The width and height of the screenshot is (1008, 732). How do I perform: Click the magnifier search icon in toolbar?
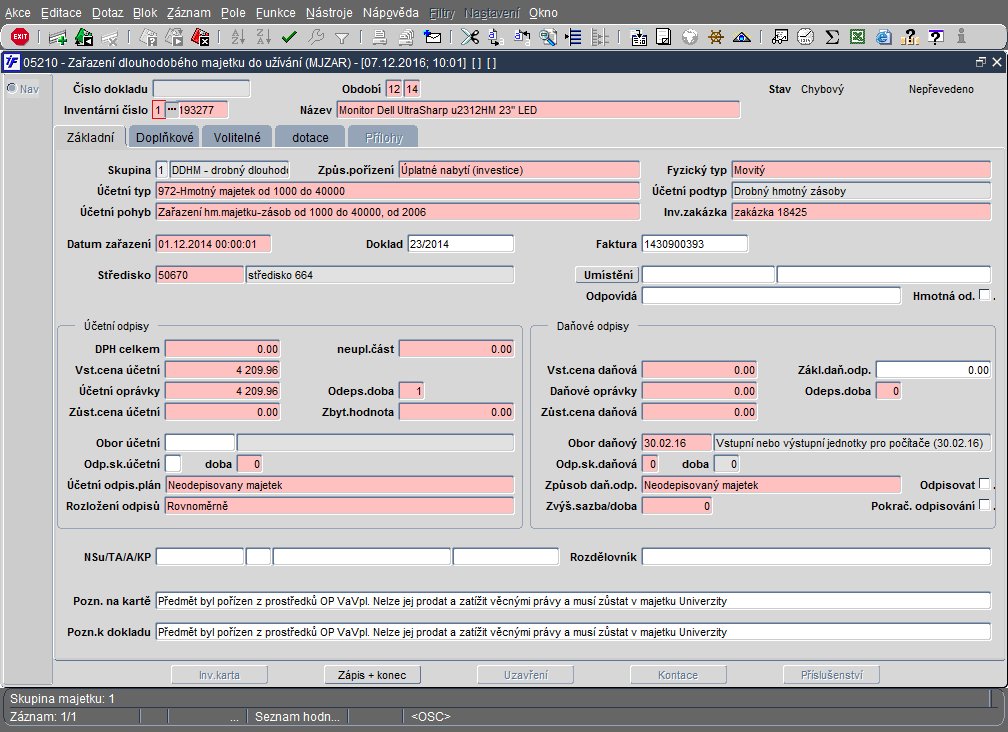pos(549,37)
